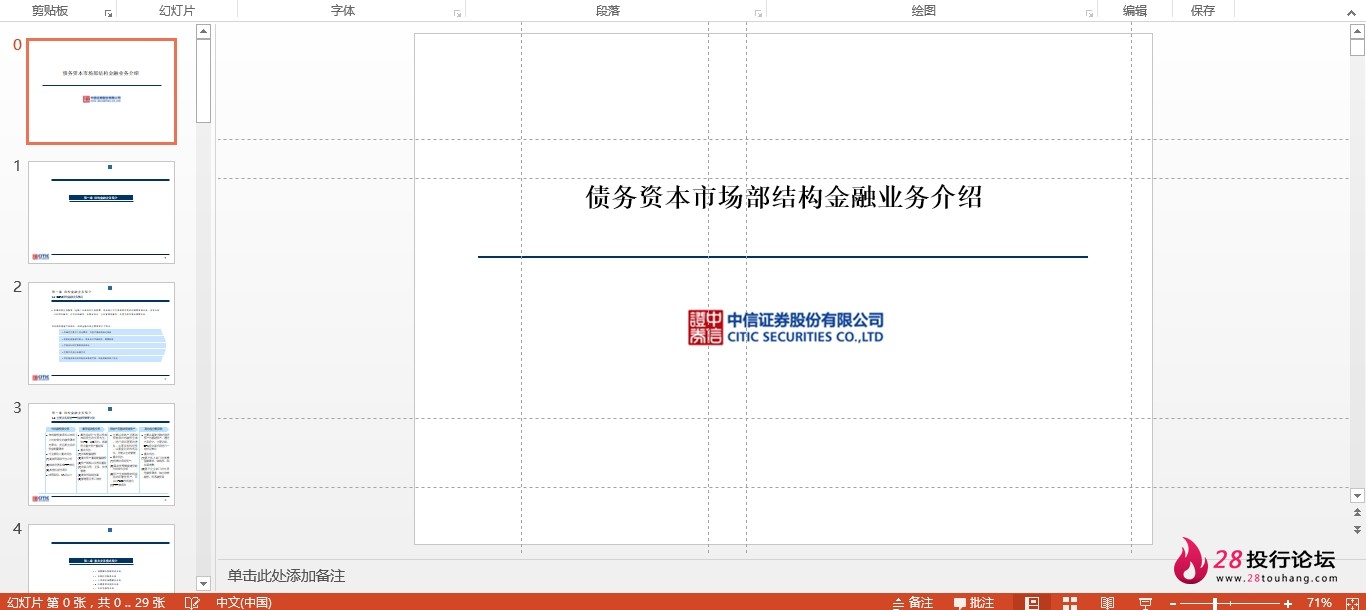Click main editor scroll down arrow
This screenshot has height=610, width=1366.
tap(1357, 496)
